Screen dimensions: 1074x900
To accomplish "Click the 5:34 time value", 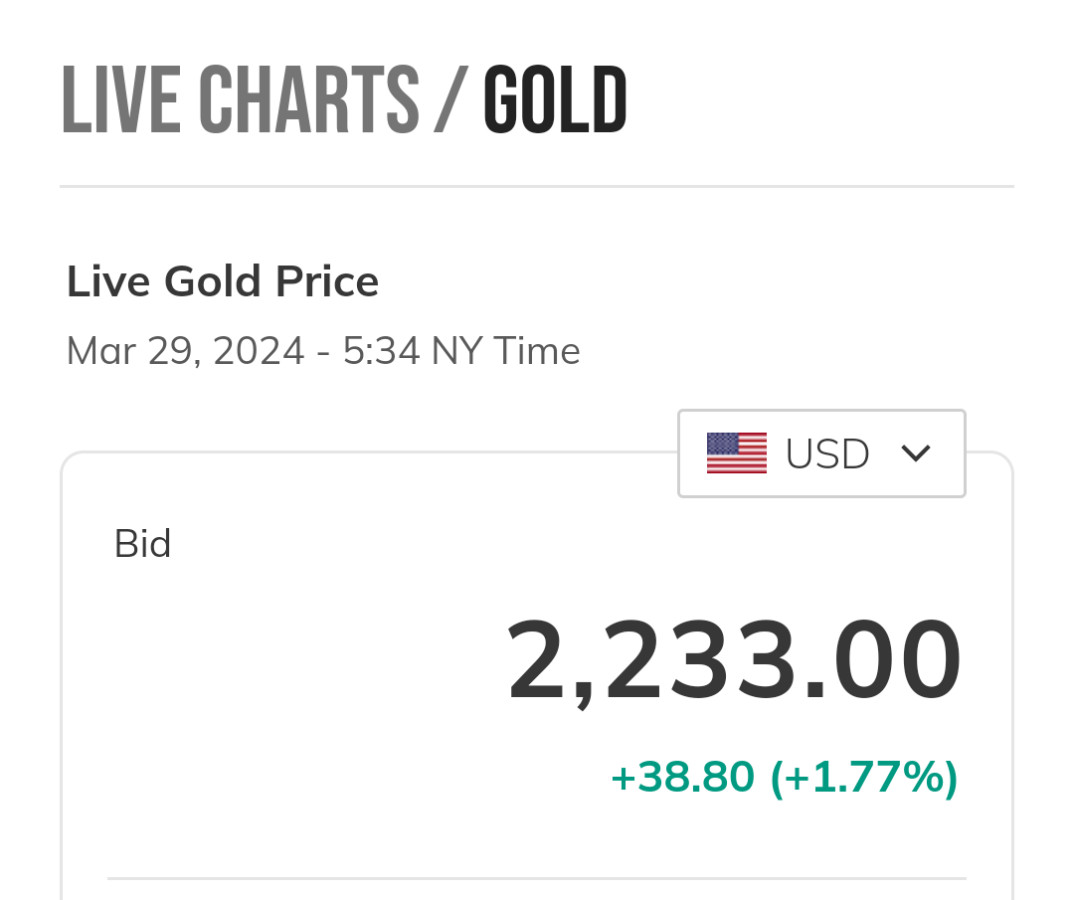I will [x=380, y=351].
